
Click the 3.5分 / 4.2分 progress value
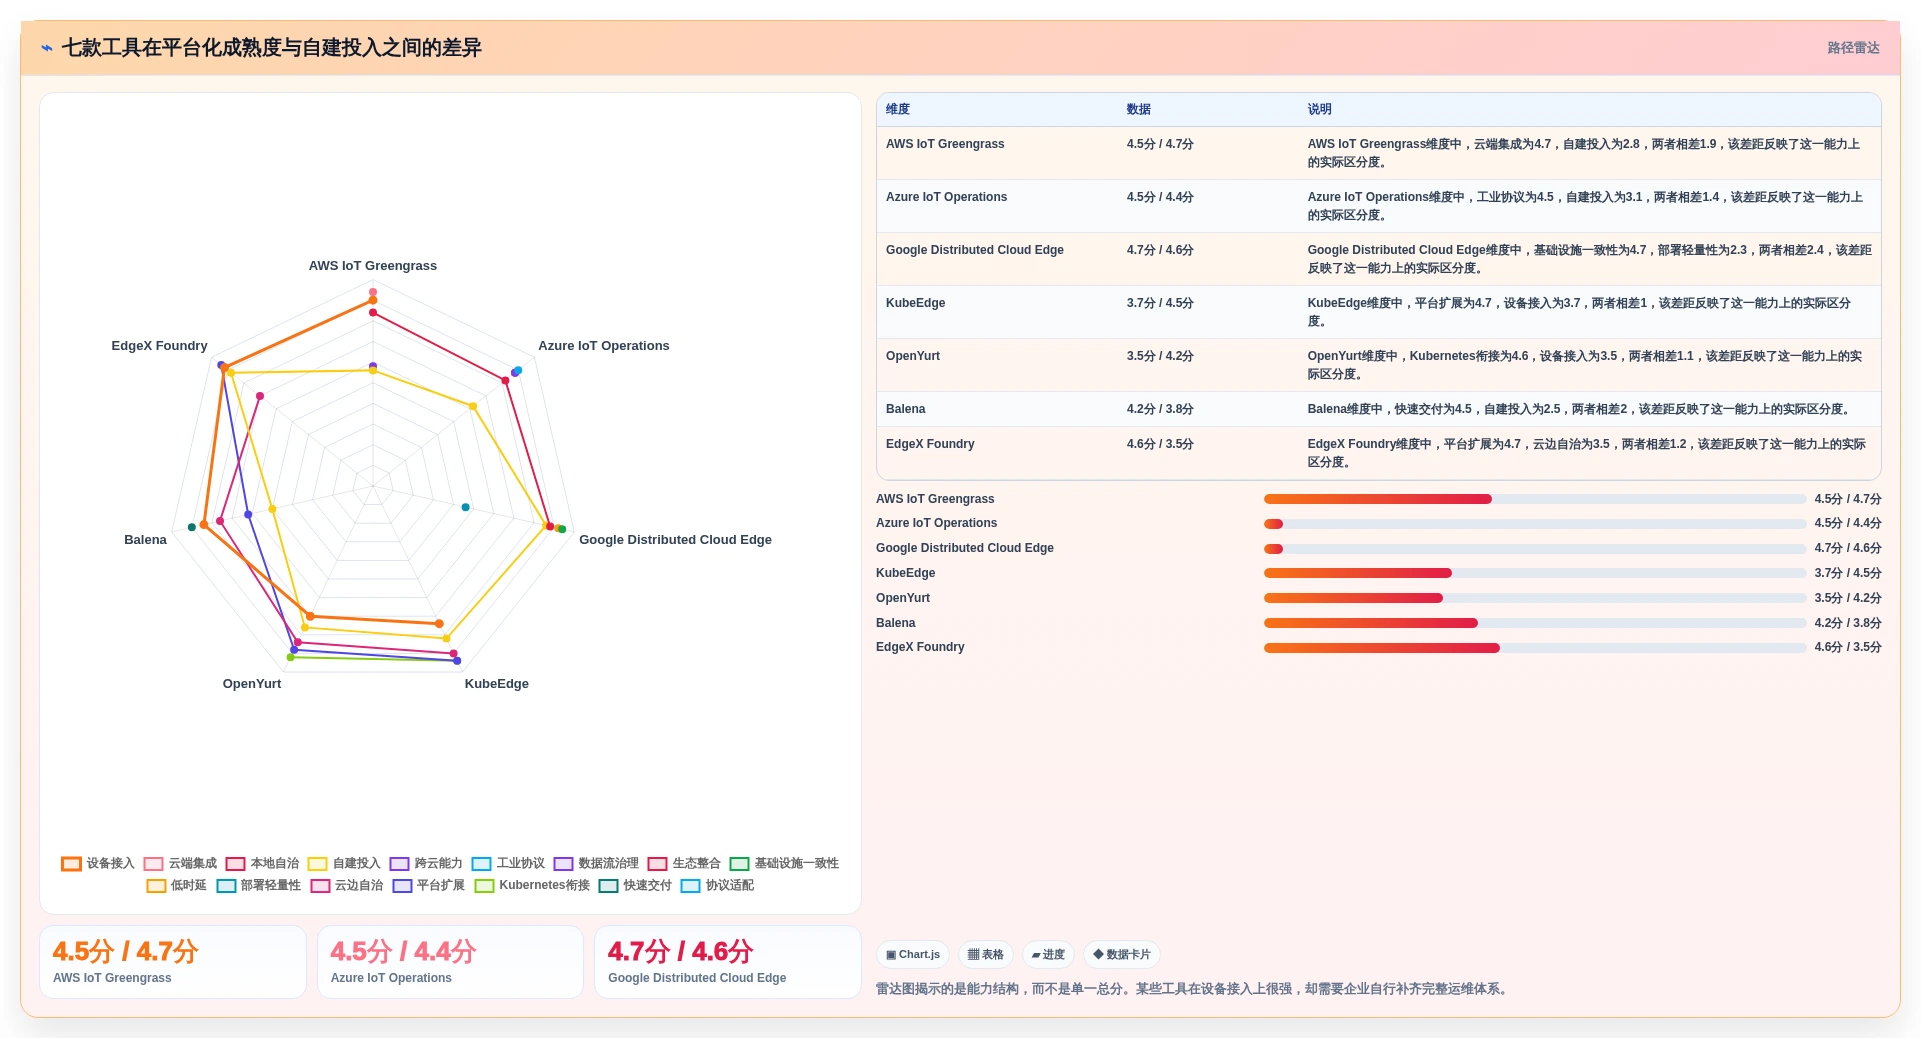tap(1848, 598)
